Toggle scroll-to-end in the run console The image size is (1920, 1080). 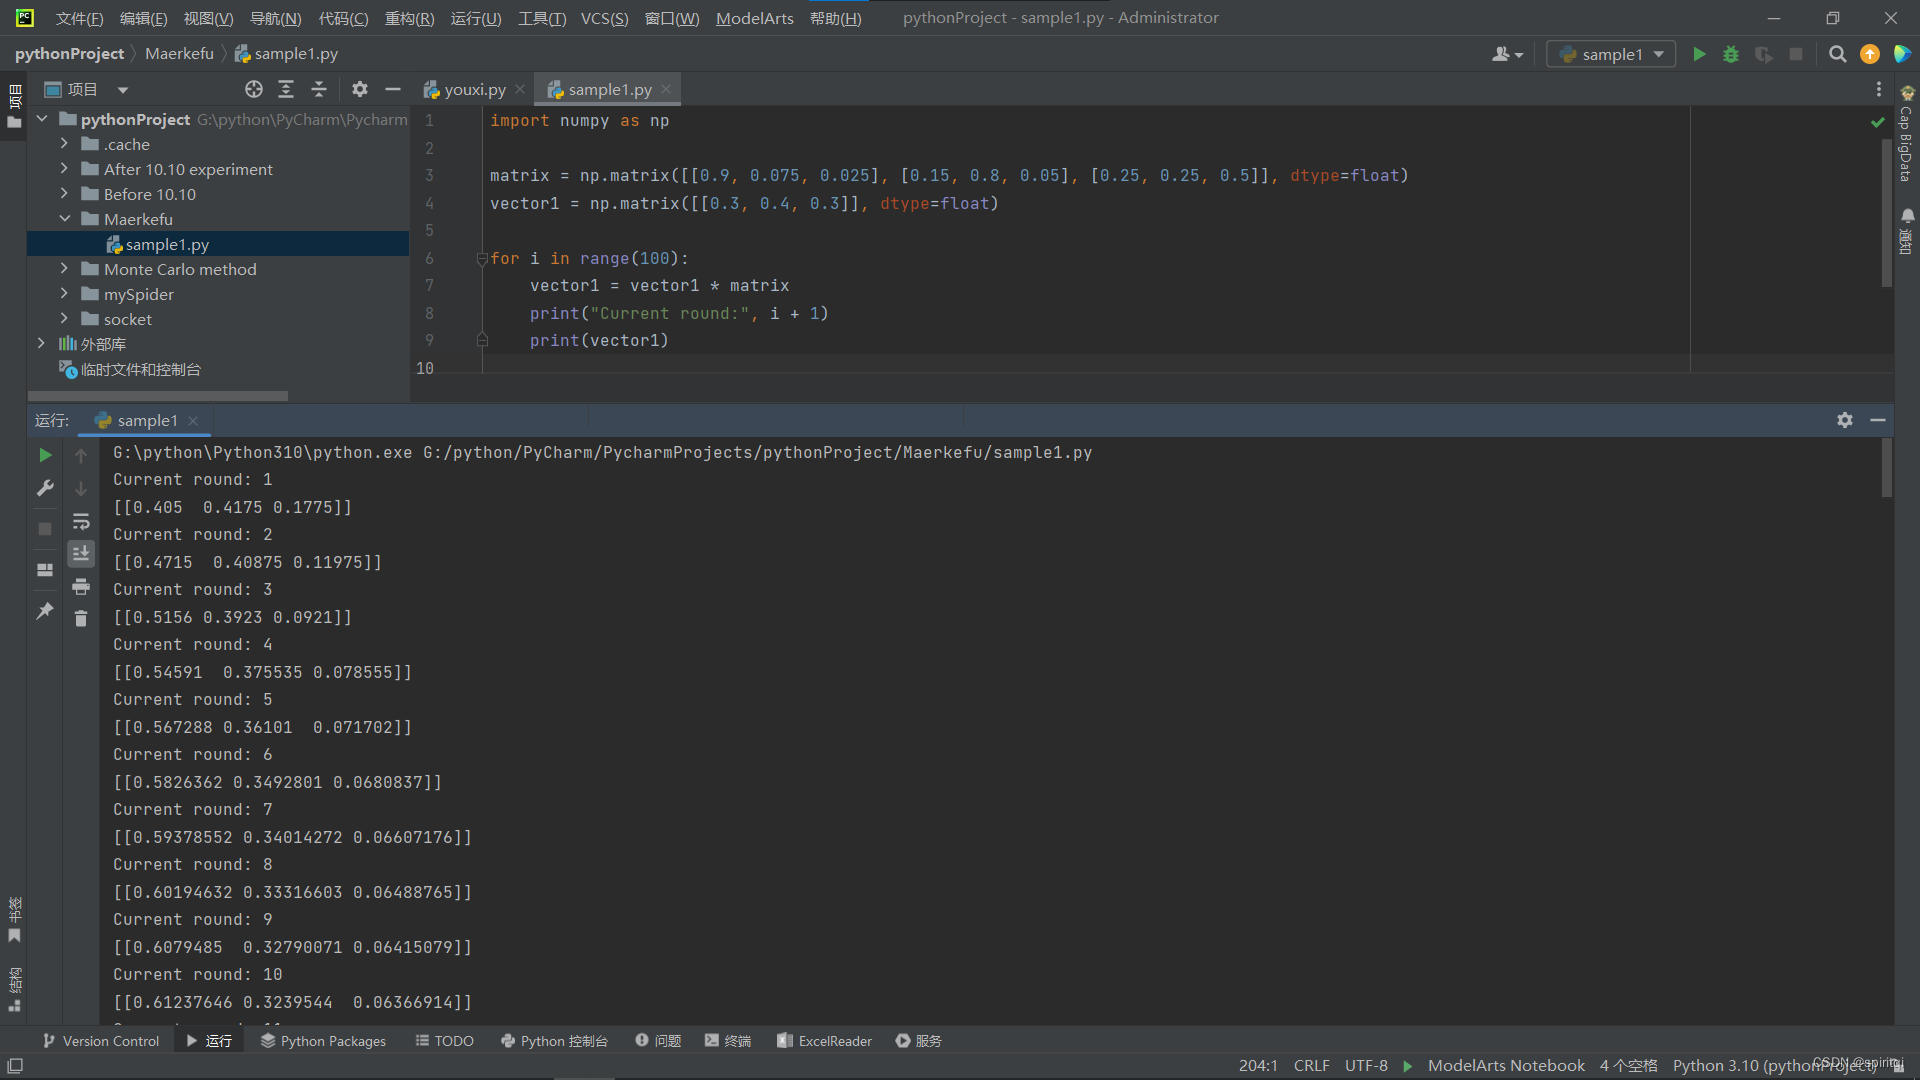point(81,553)
